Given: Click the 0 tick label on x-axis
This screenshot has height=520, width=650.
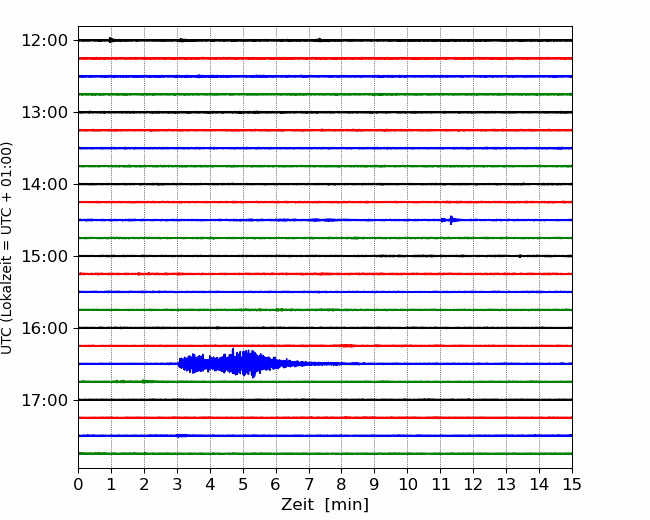Looking at the screenshot, I should click(x=78, y=484).
